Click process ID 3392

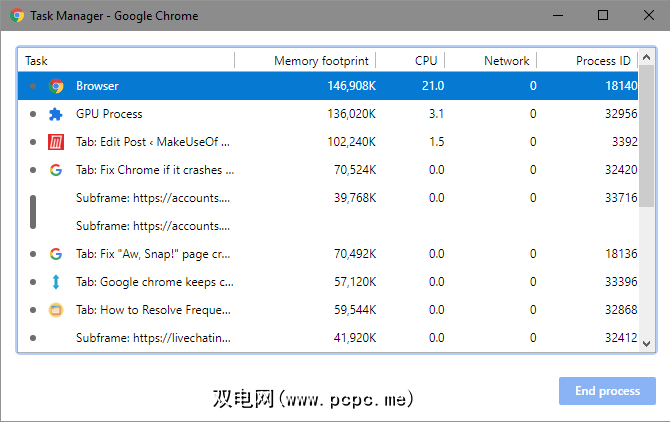625,142
